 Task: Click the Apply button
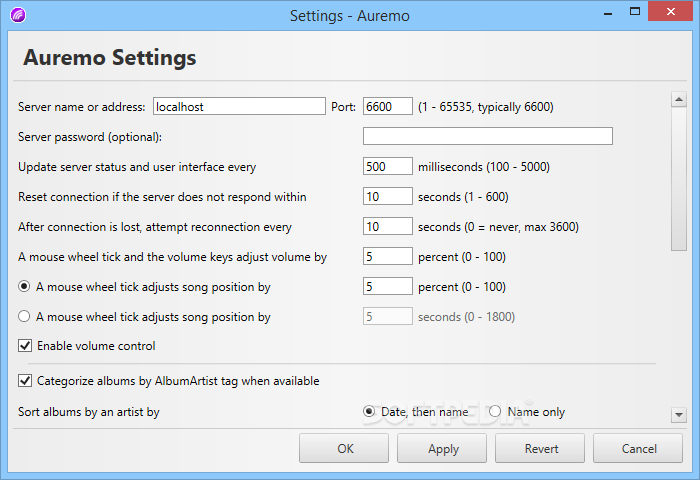click(442, 448)
